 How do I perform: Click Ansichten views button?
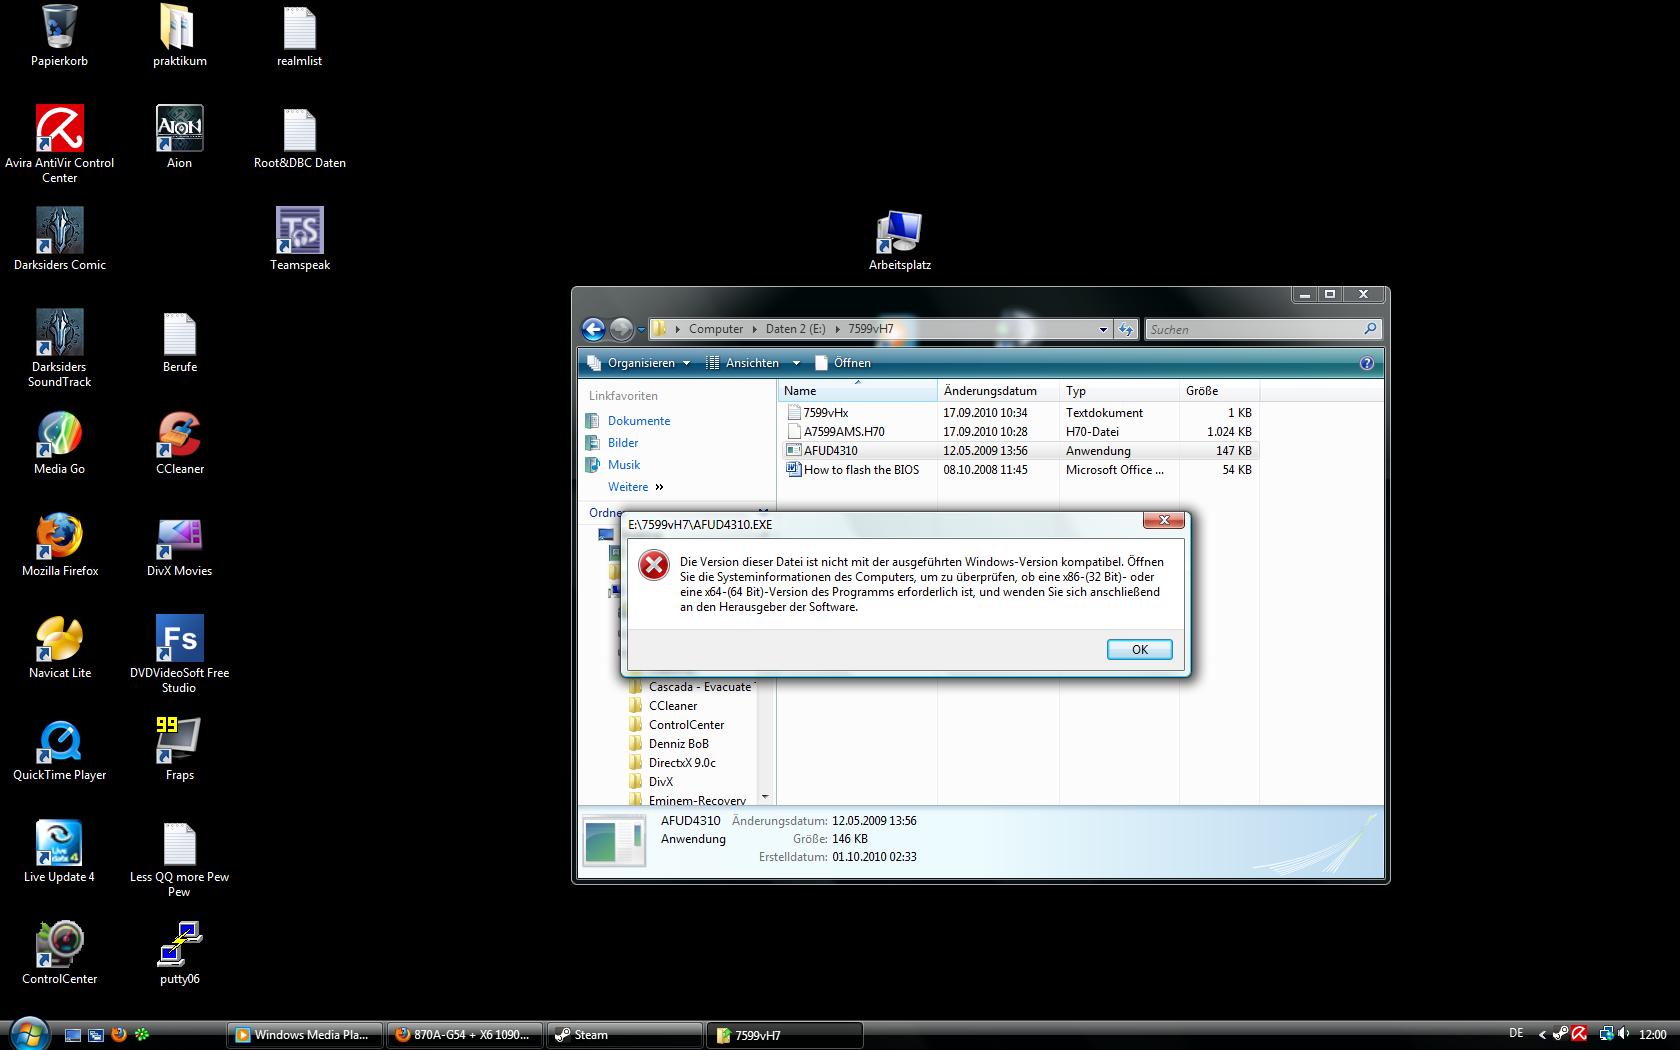click(743, 363)
